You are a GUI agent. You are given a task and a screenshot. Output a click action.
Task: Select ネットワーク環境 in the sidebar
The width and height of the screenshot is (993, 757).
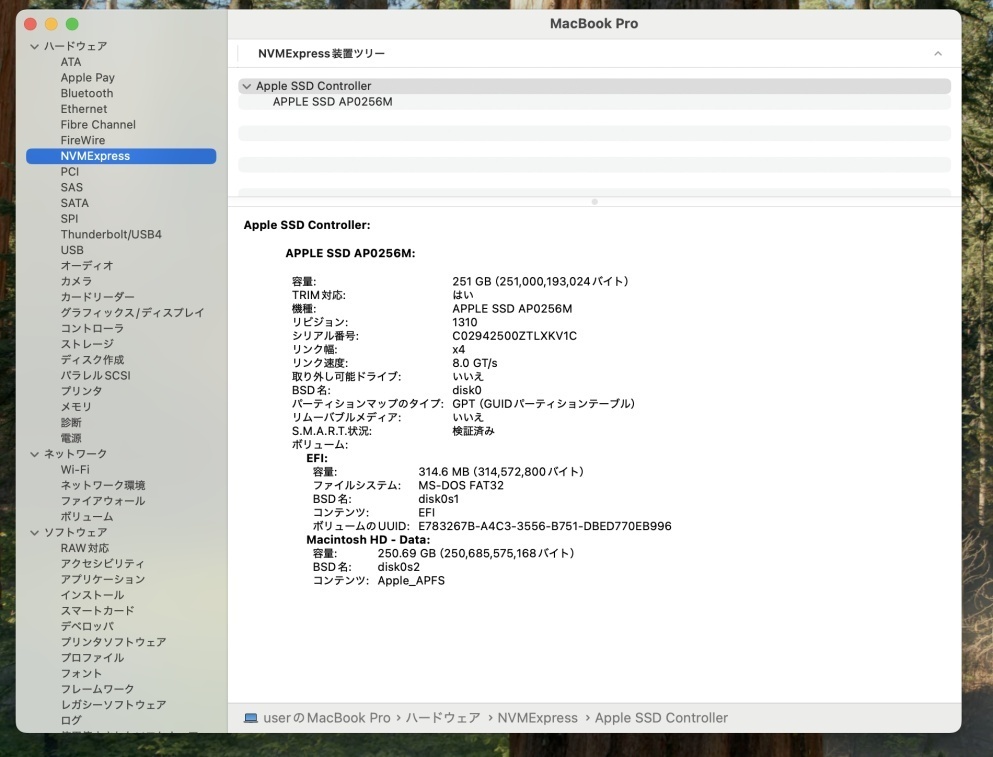tap(103, 485)
